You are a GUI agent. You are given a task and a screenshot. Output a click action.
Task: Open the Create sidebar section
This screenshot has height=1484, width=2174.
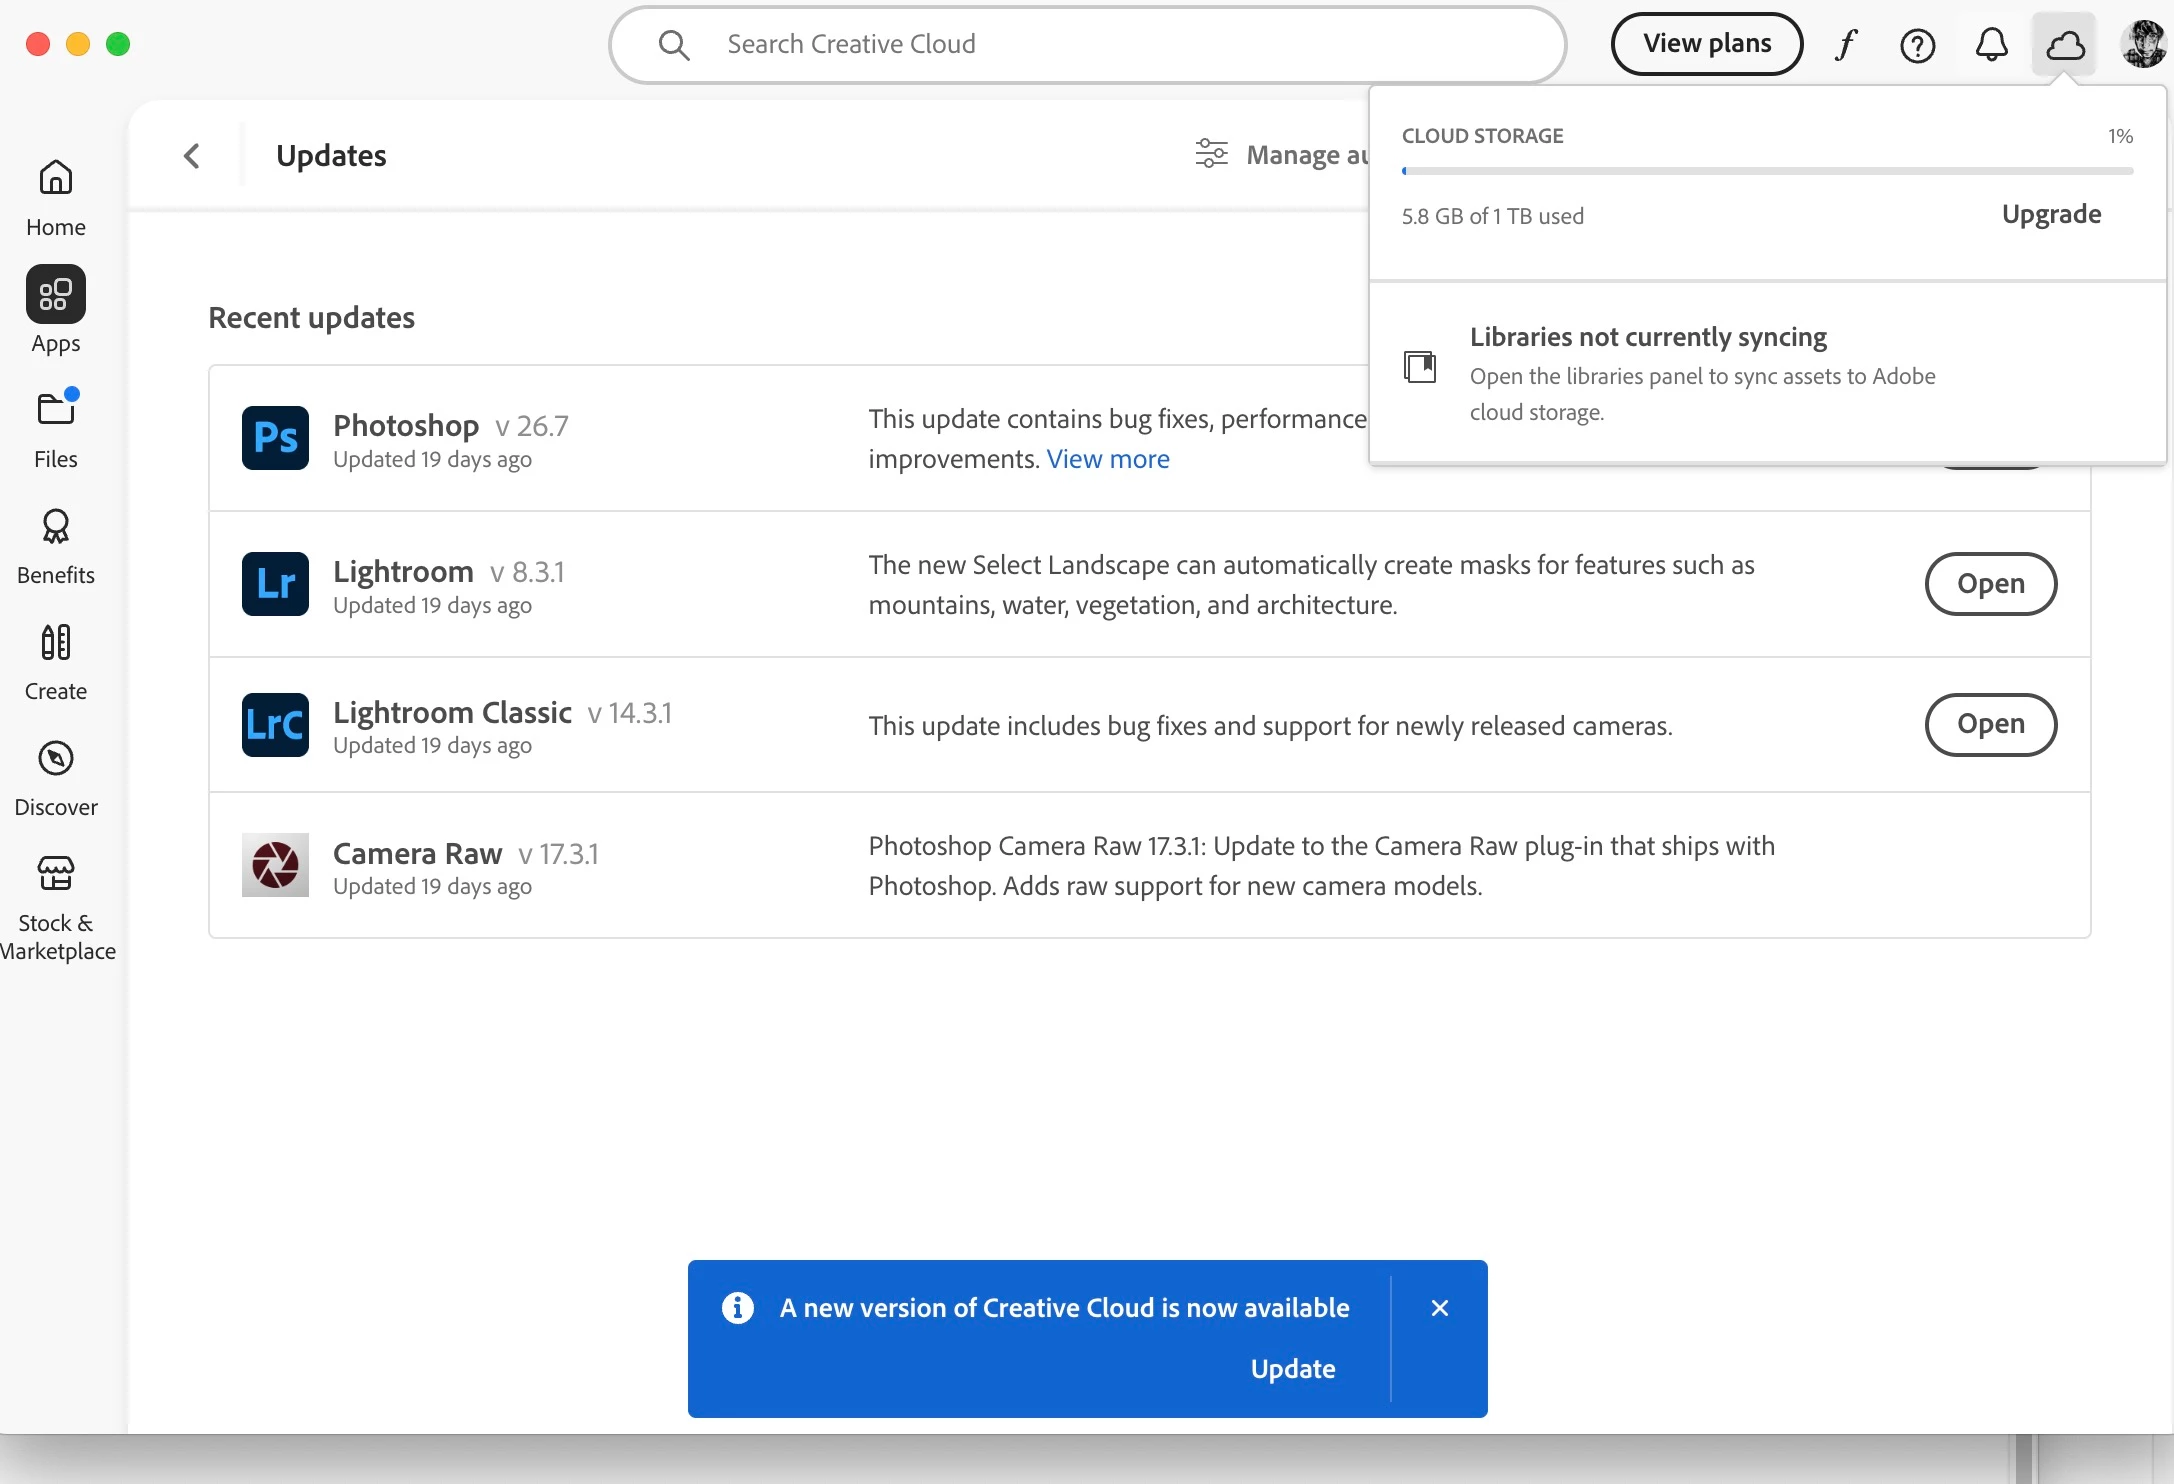click(x=56, y=661)
